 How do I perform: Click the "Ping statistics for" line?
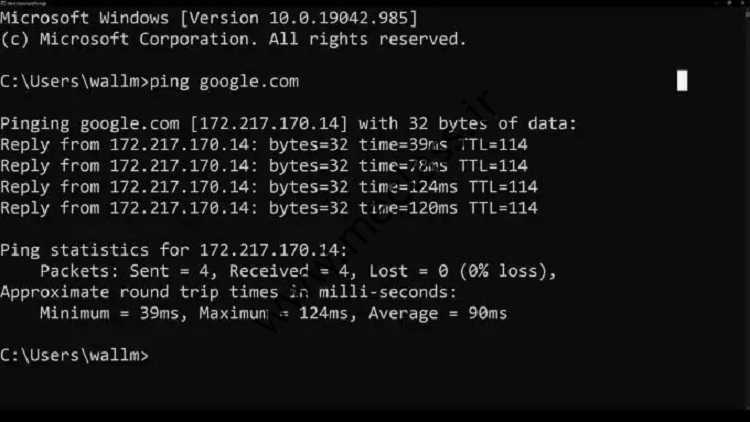[174, 250]
